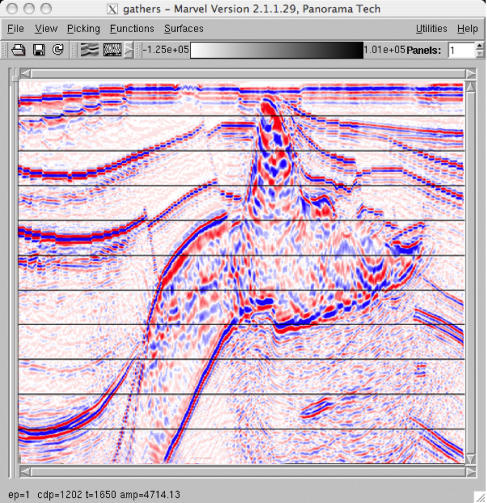The image size is (487, 503).
Task: Select the wiggle trace display icon
Action: 112,50
